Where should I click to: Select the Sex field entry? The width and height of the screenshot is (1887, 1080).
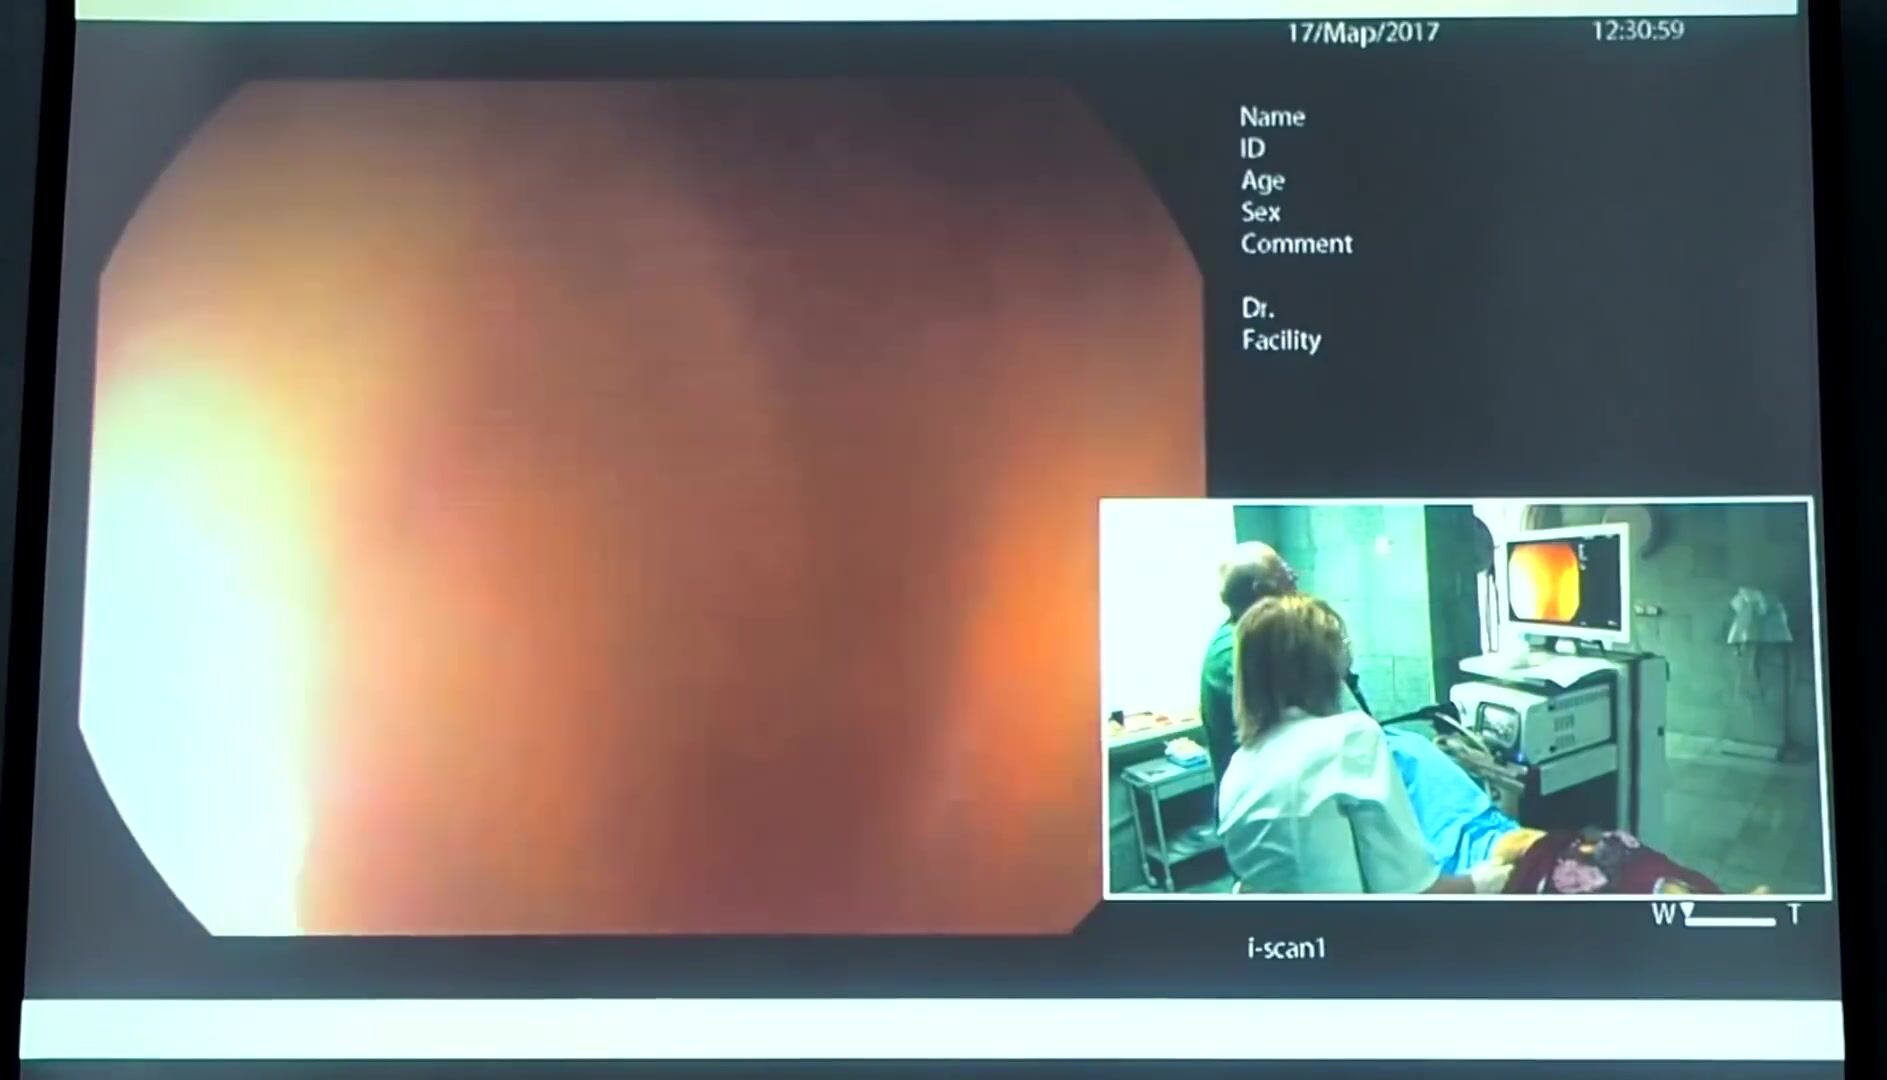pos(1260,212)
